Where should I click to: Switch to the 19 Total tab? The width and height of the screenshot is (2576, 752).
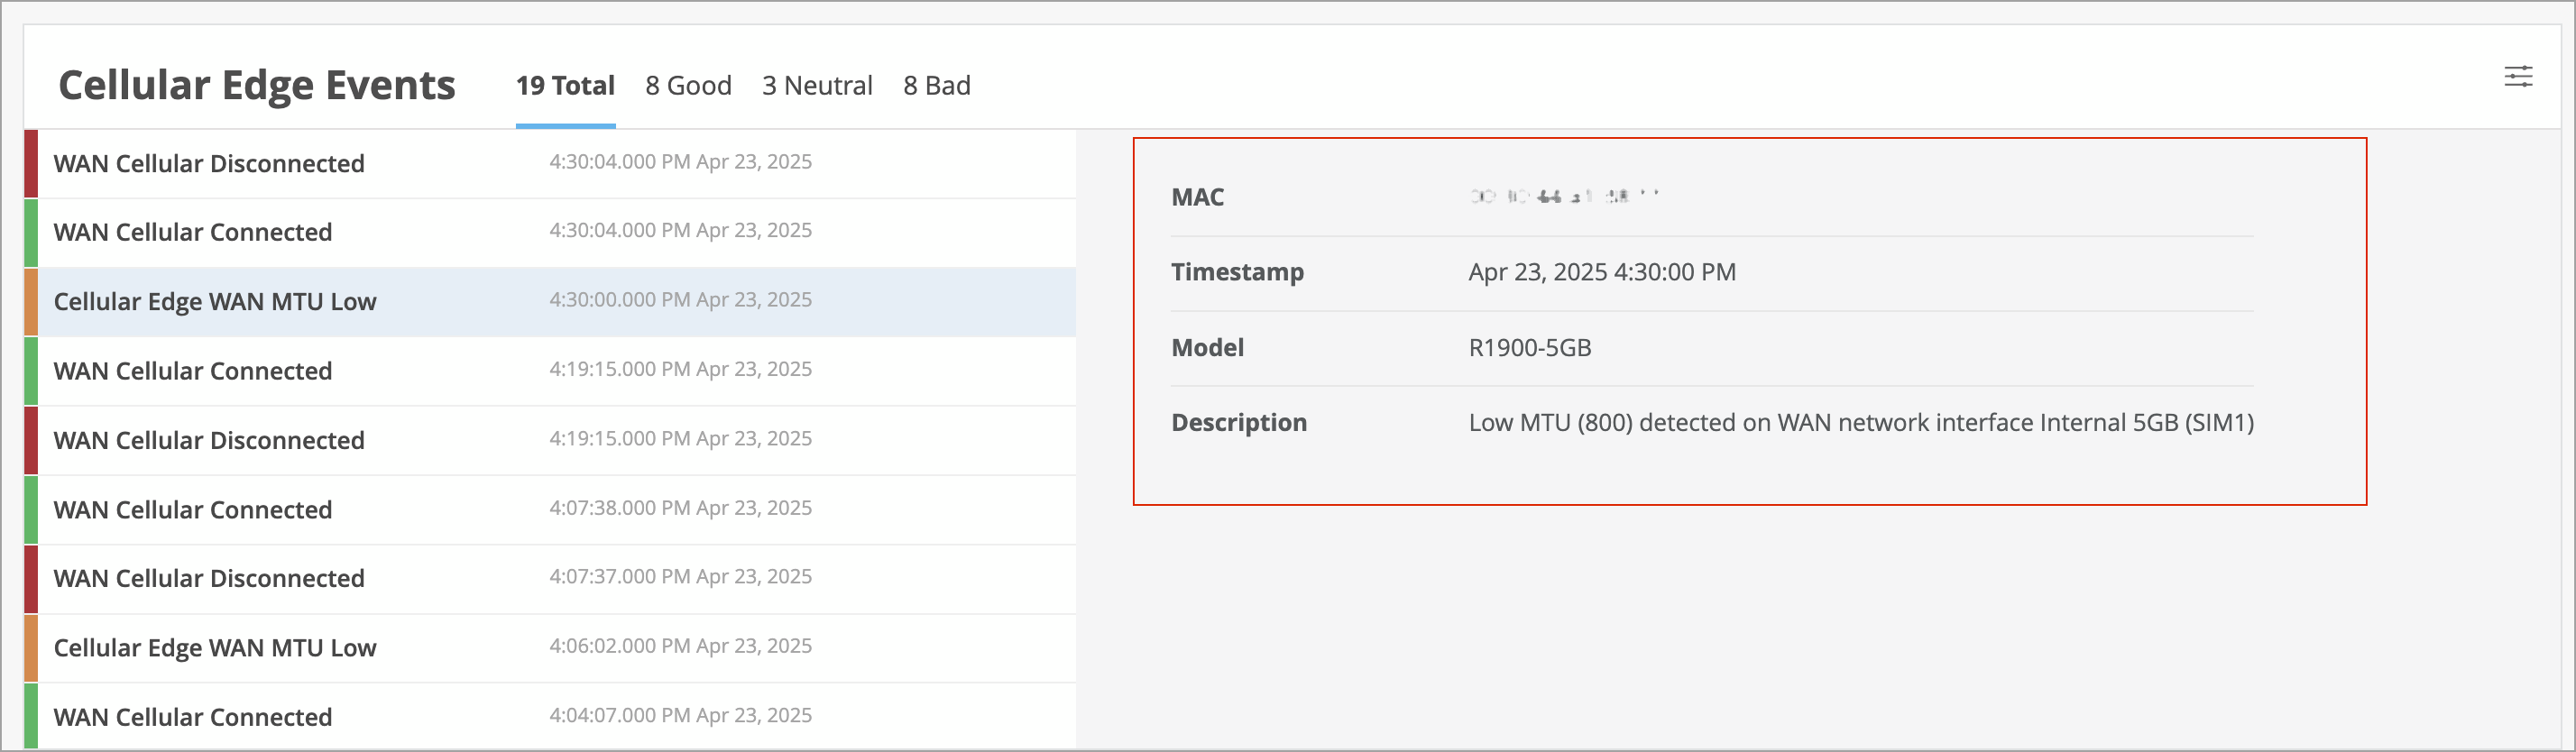565,86
